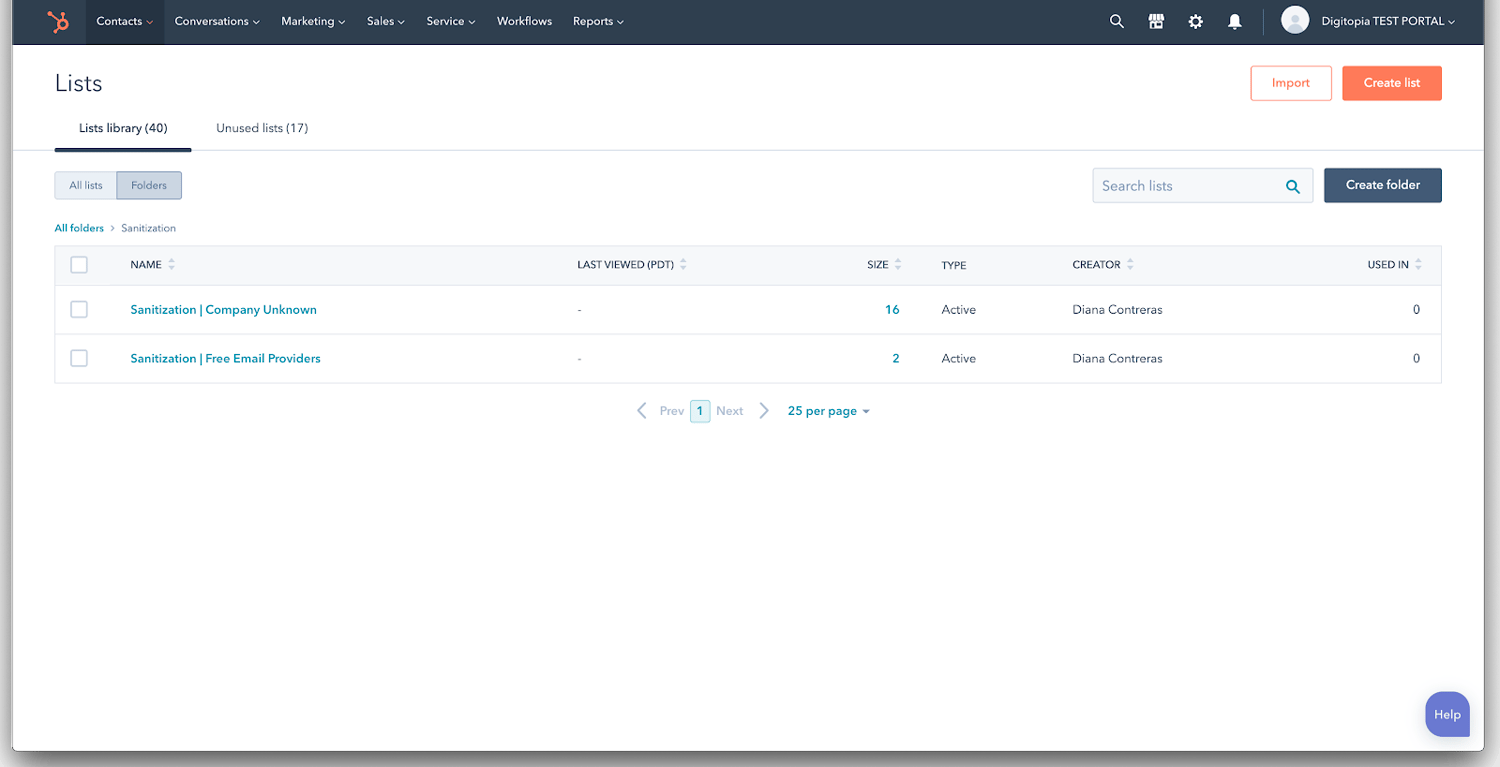The width and height of the screenshot is (1500, 767).
Task: Open the notifications bell icon
Action: [1234, 21]
